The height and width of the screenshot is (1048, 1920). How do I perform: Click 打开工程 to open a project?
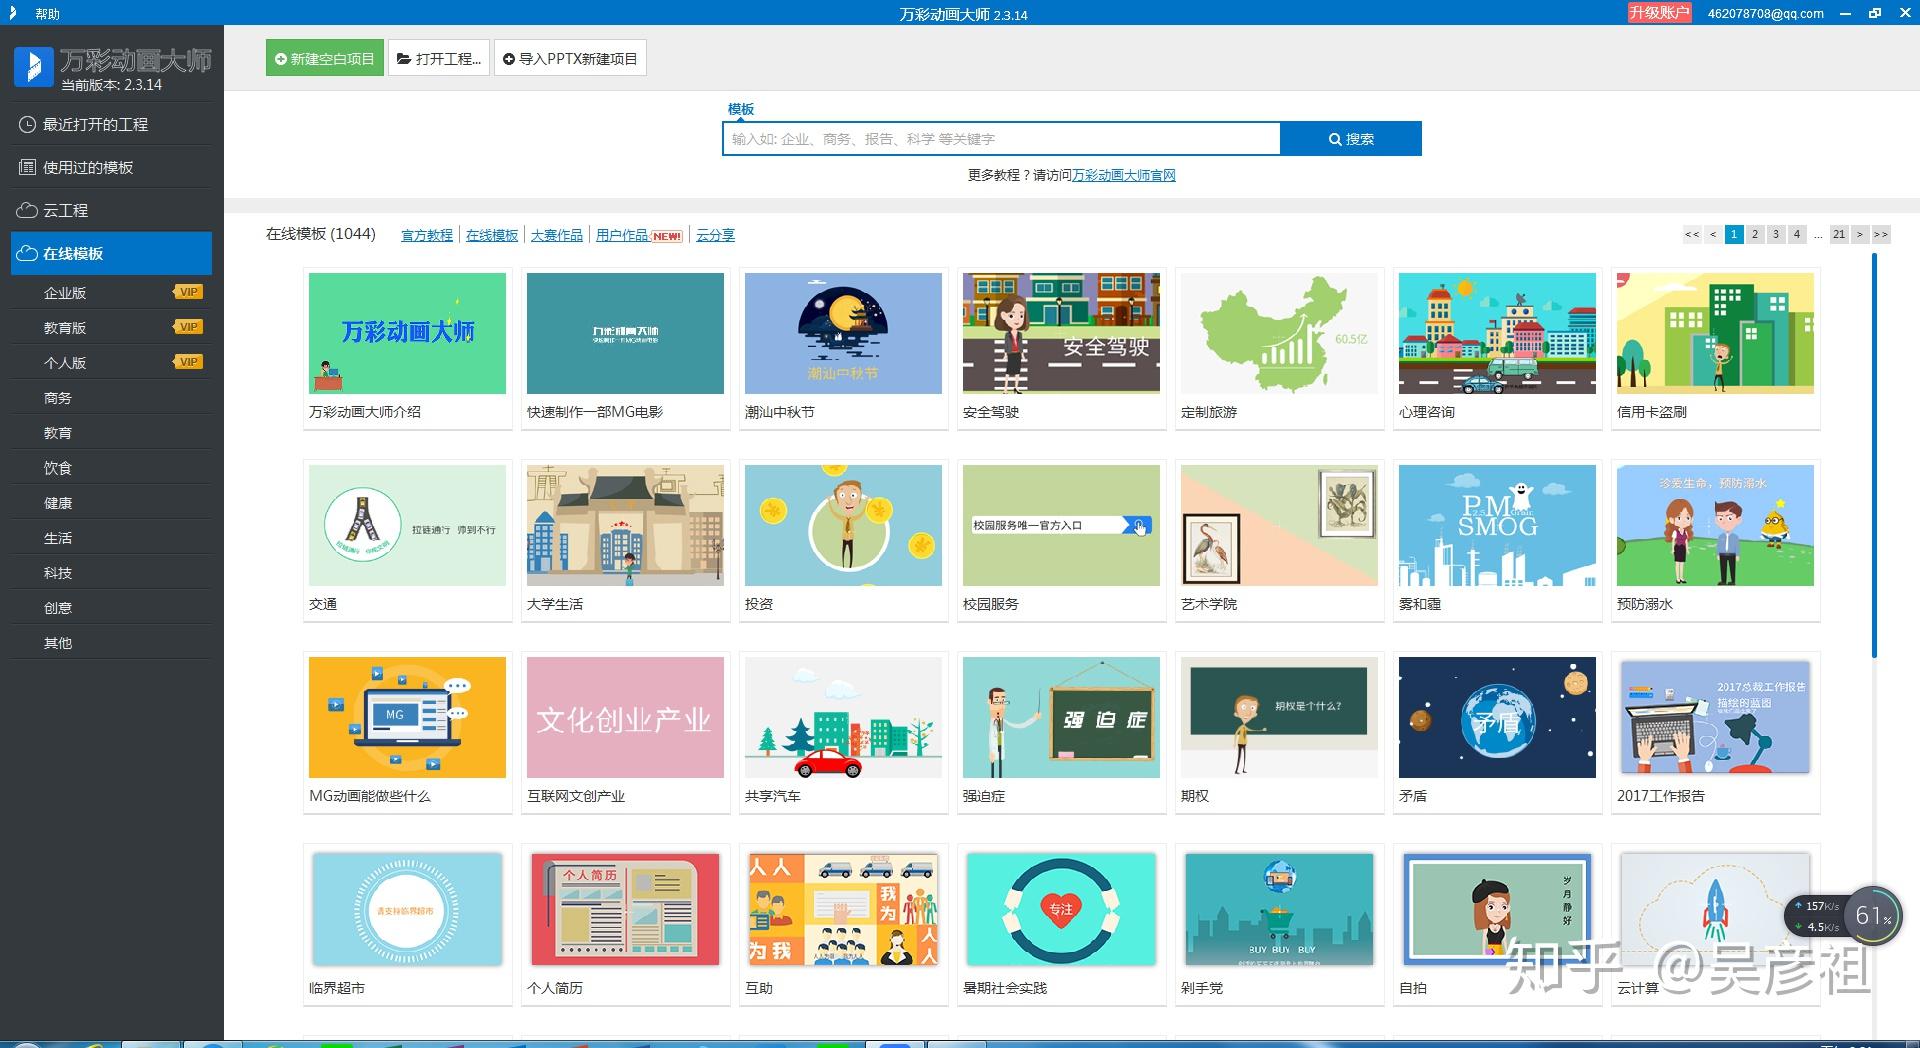pos(439,59)
